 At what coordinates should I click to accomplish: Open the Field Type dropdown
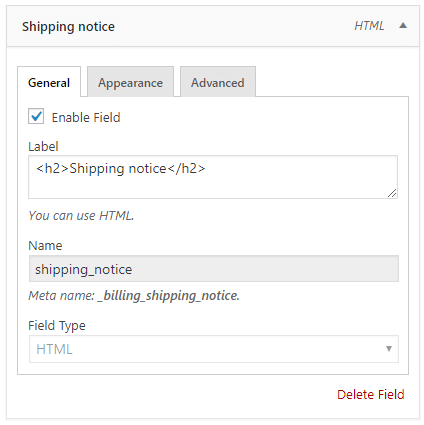point(214,349)
